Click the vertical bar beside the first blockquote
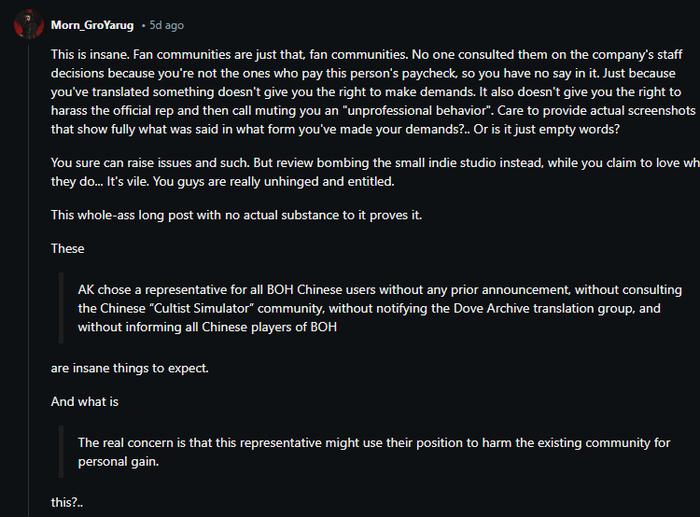Screen dimensions: 700x517 pos(61,308)
